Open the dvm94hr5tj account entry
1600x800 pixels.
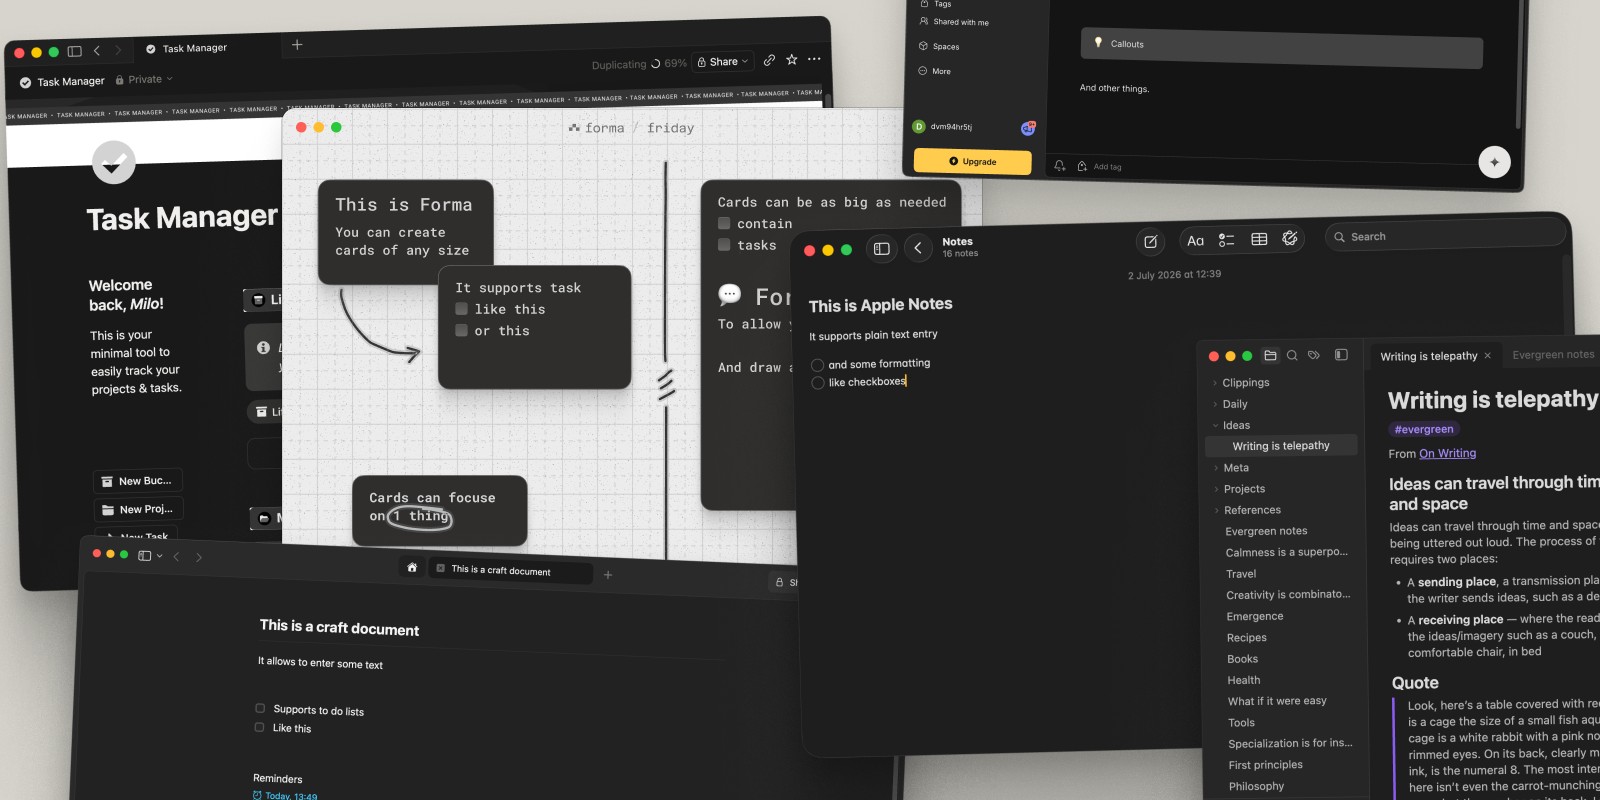[942, 127]
